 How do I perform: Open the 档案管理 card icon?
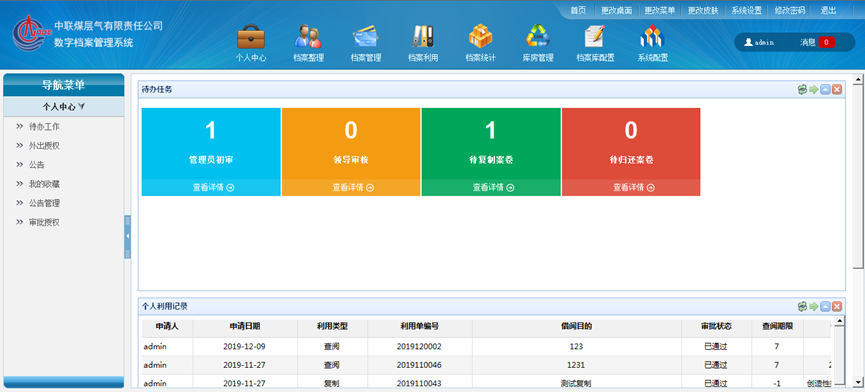pyautogui.click(x=365, y=36)
